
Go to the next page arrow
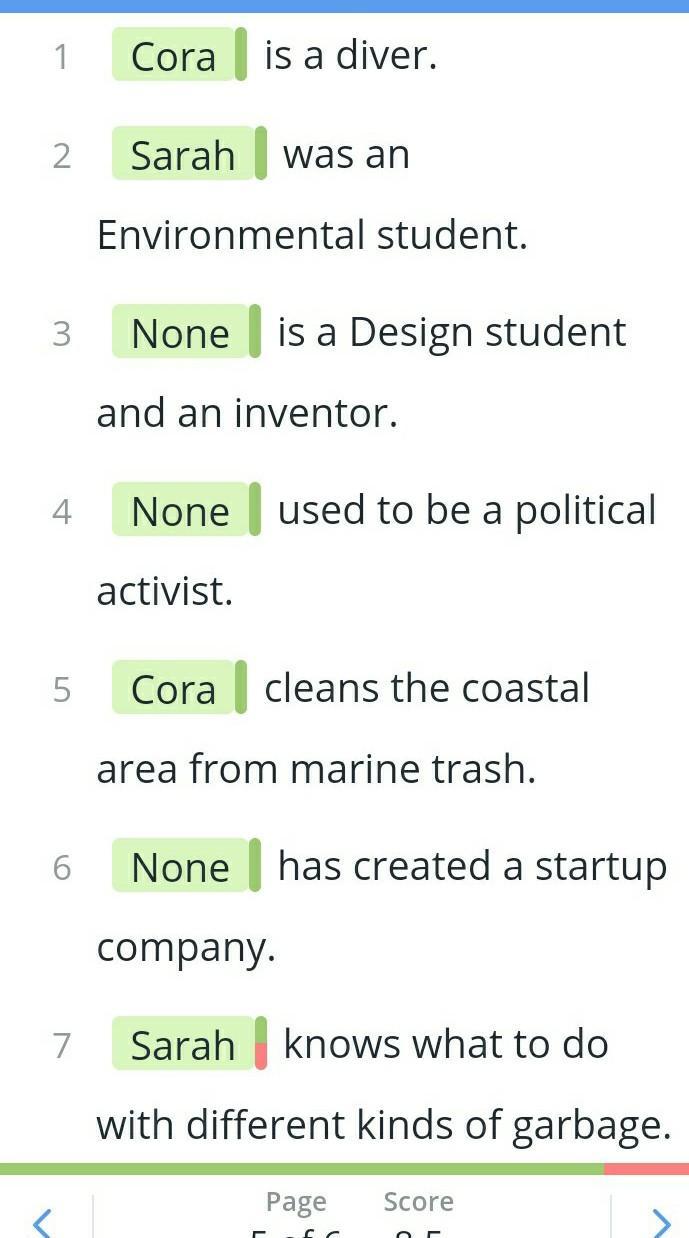click(x=661, y=1221)
